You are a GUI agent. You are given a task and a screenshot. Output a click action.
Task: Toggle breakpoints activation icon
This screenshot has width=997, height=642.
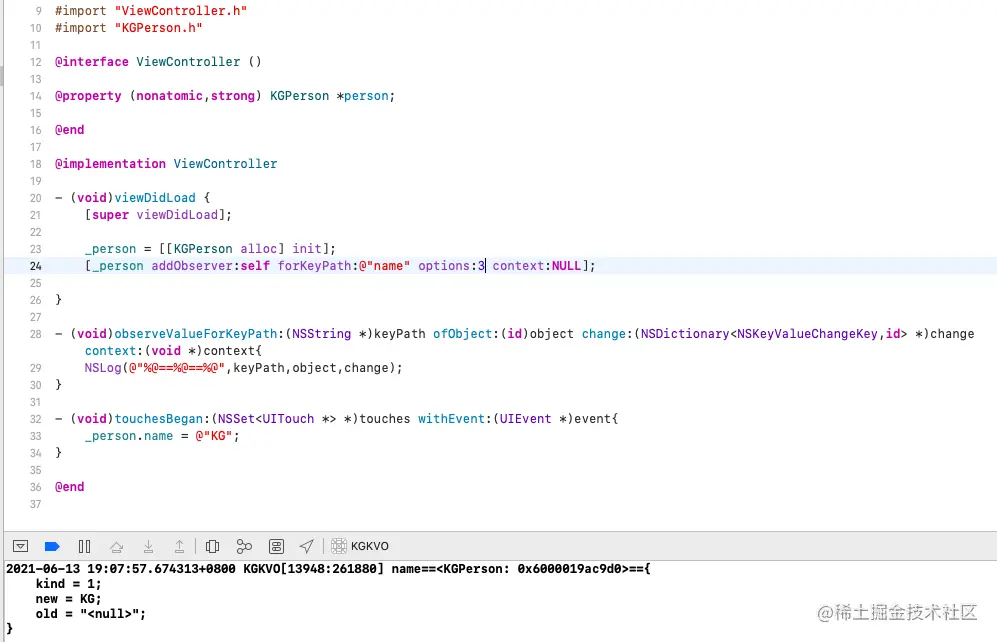click(52, 546)
